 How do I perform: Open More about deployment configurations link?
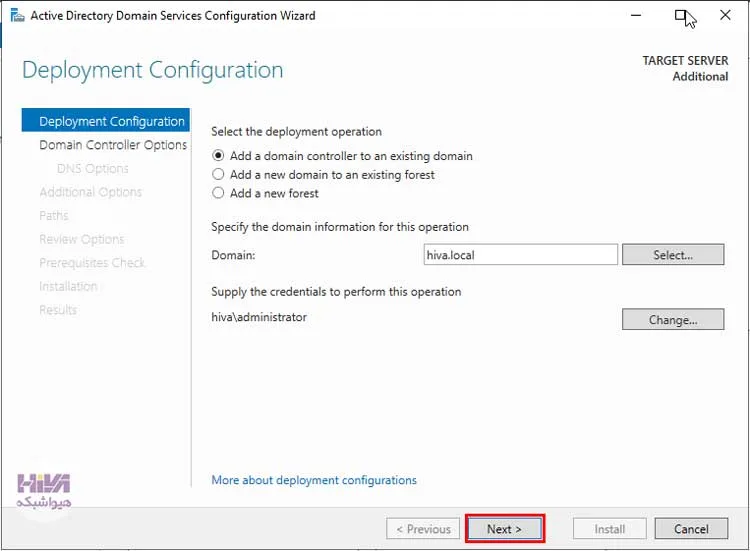[x=314, y=480]
